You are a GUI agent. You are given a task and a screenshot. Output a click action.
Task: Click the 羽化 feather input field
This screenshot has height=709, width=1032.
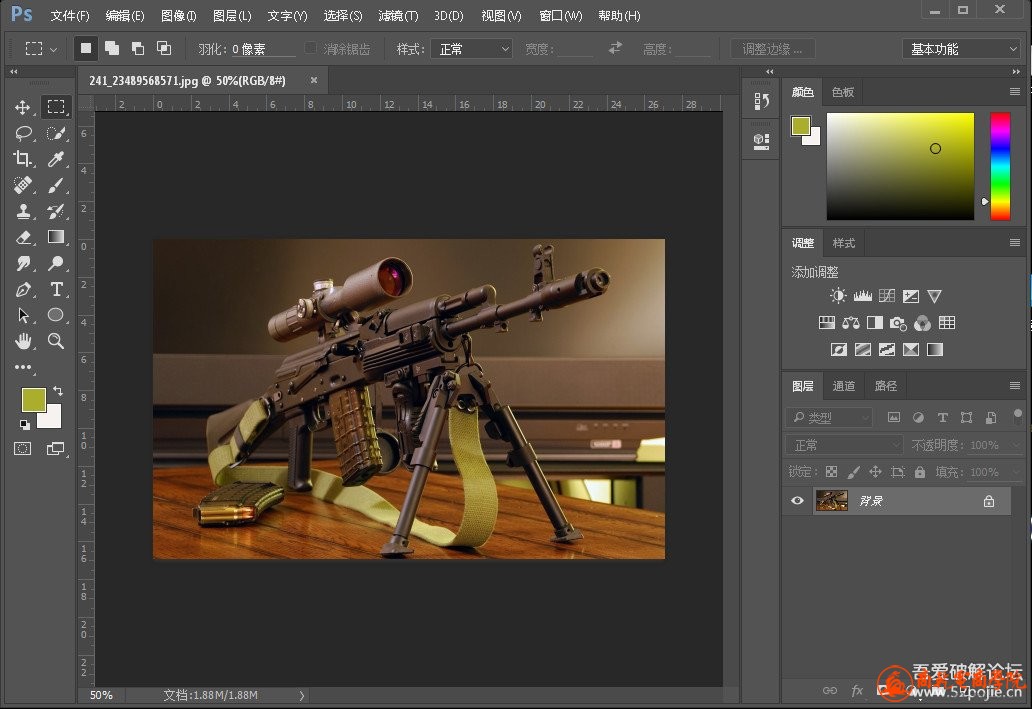[x=262, y=49]
